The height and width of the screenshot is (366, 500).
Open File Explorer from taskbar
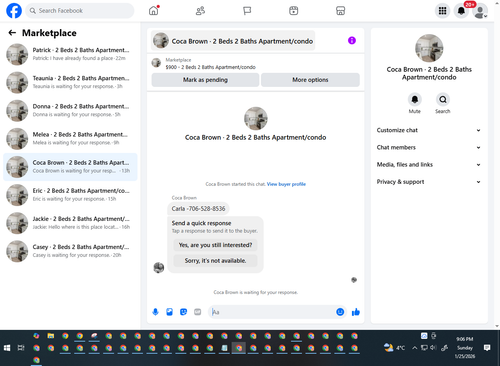point(51,336)
